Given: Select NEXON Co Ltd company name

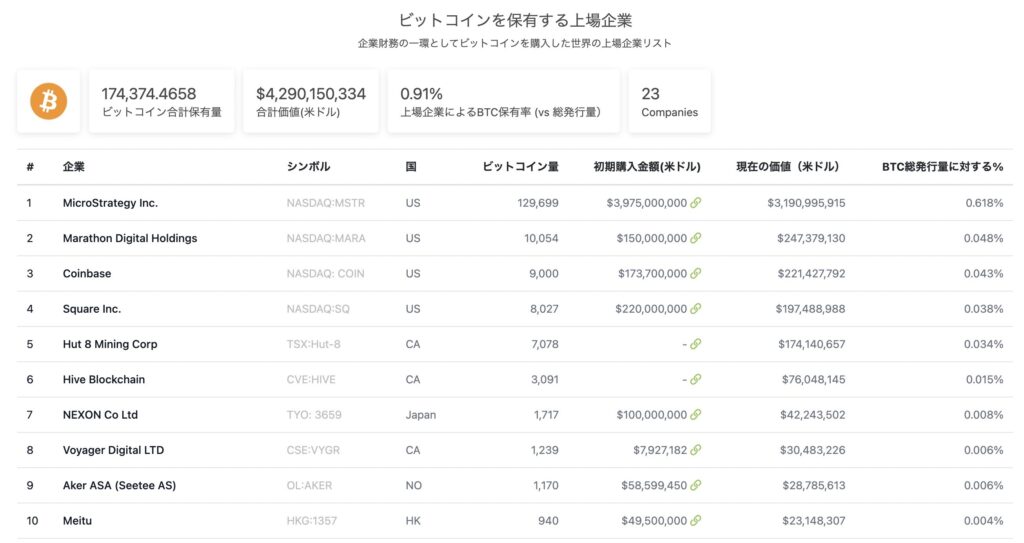Looking at the screenshot, I should (x=100, y=415).
